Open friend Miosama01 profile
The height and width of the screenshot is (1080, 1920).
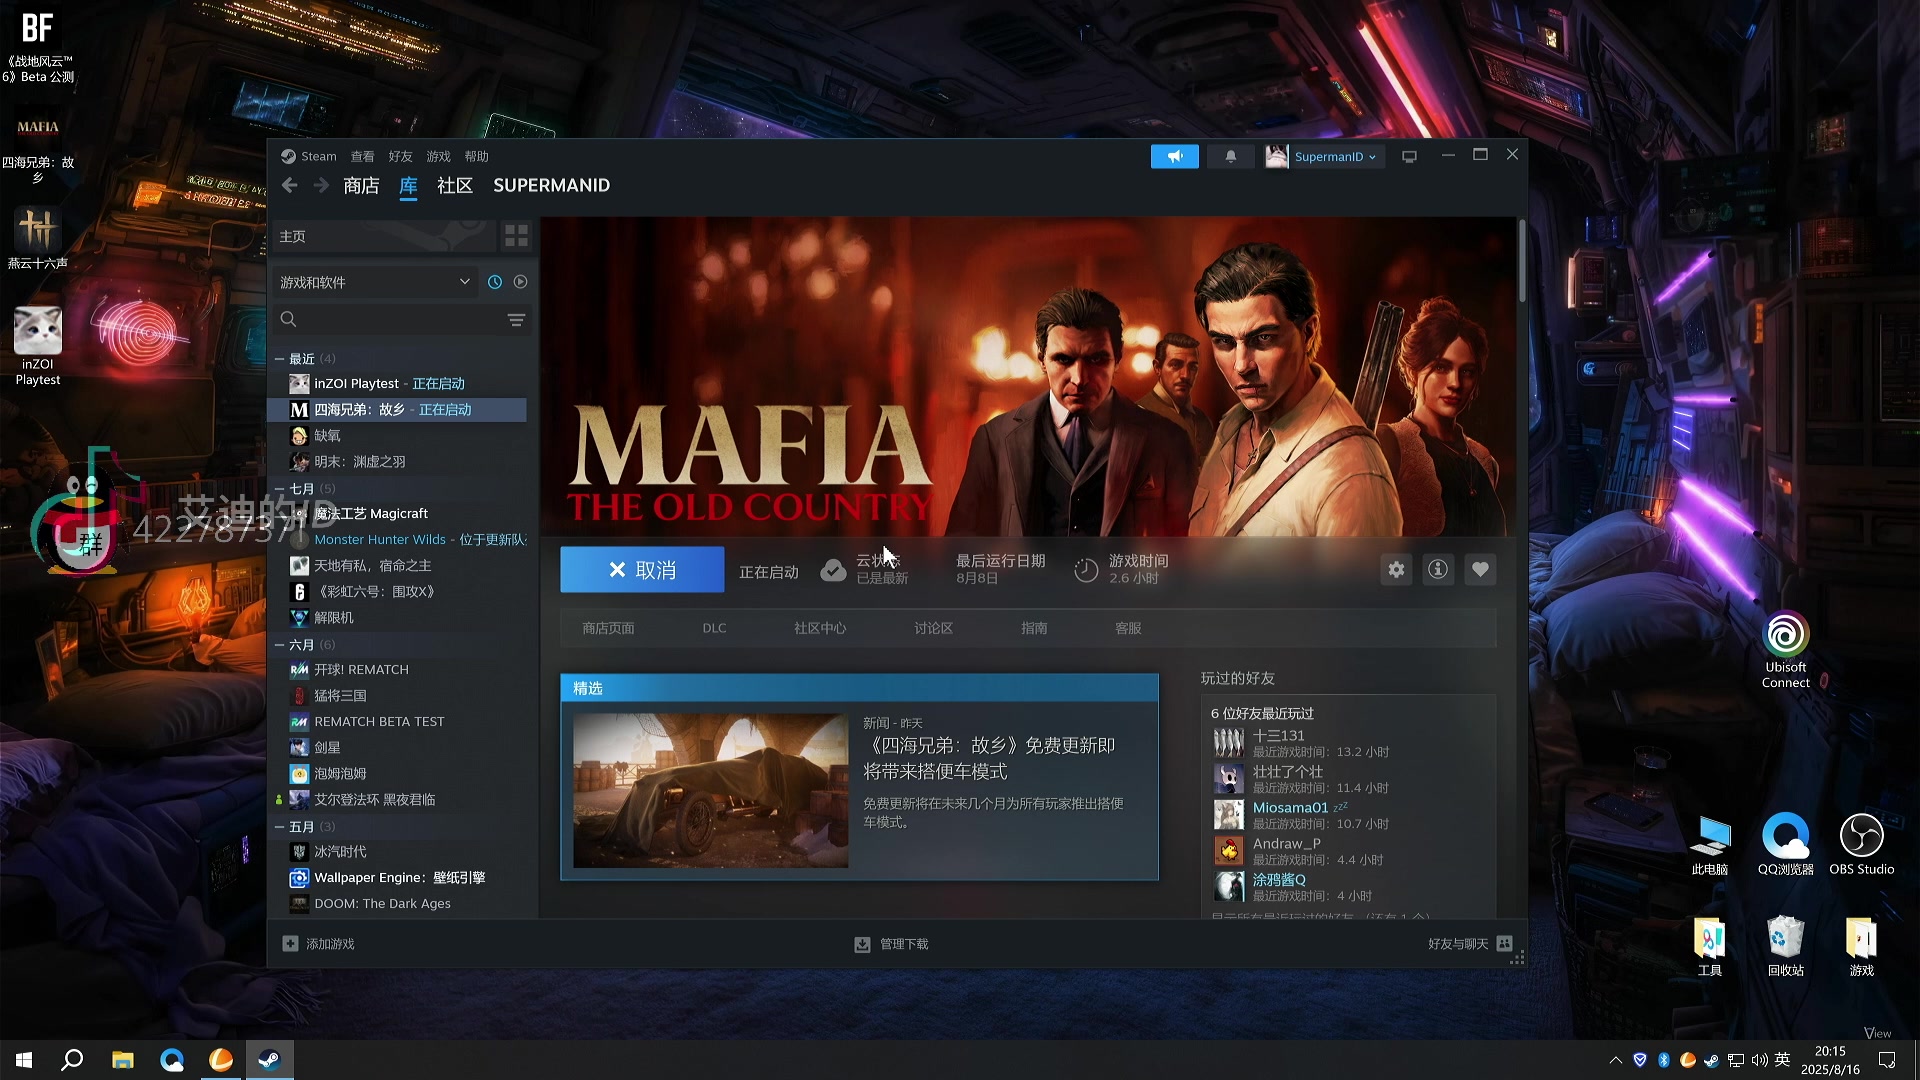click(1290, 808)
